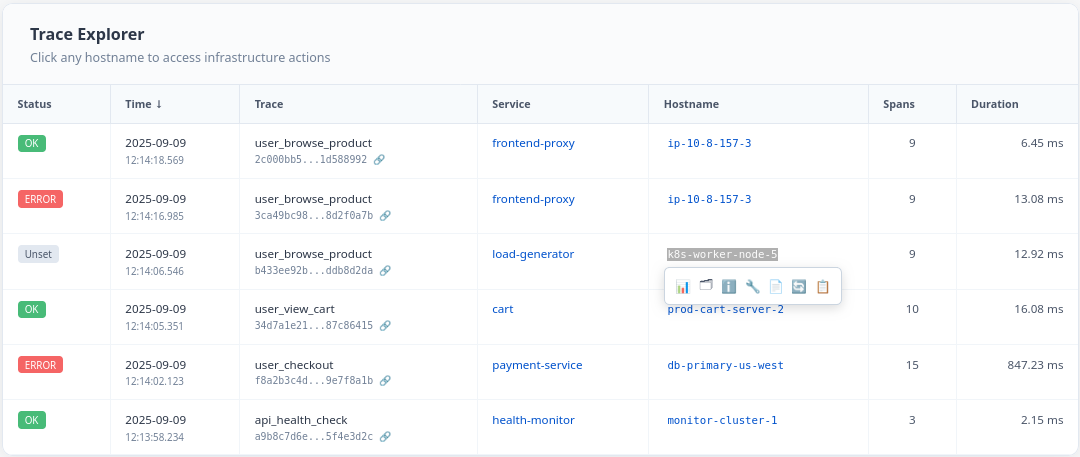Click hostname monitor-cluster-1
The image size is (1080, 457).
[722, 421]
